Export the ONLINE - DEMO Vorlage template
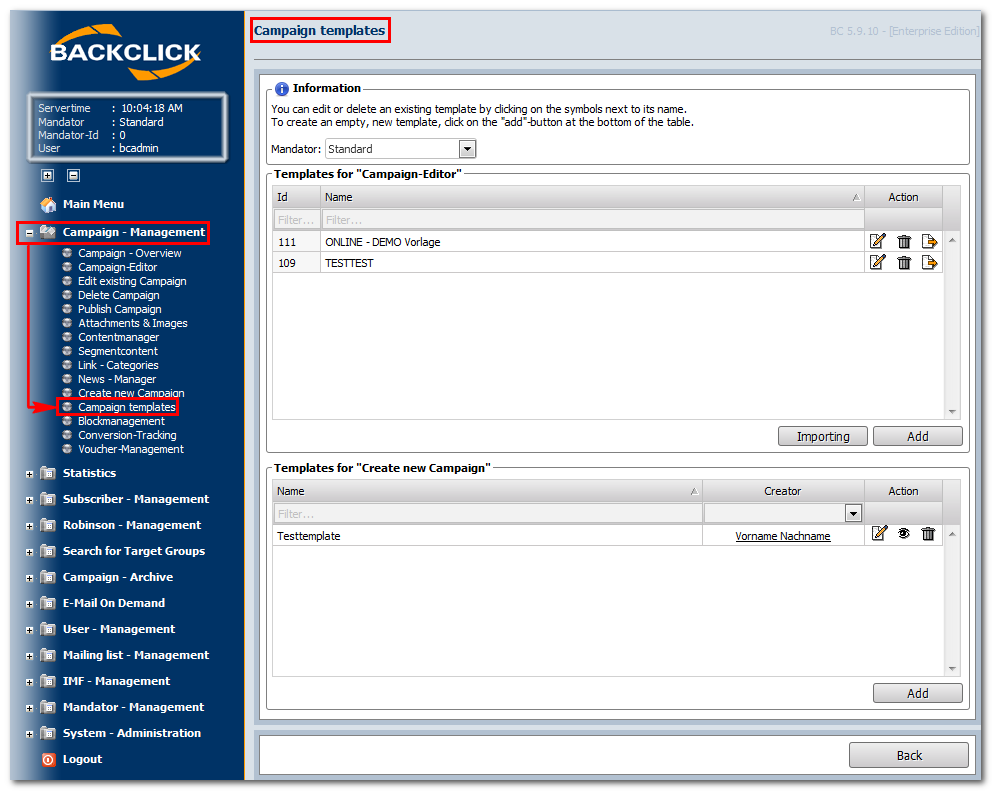Image resolution: width=992 pixels, height=791 pixels. point(929,241)
